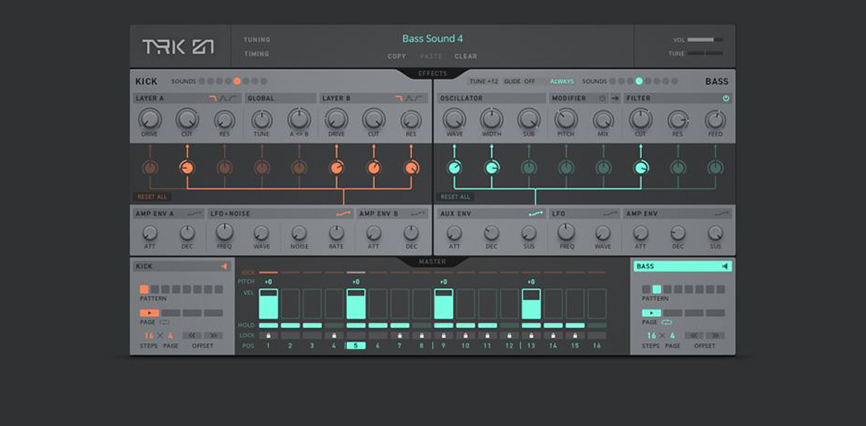
Task: Open the EFFECTS tab
Action: (x=432, y=73)
